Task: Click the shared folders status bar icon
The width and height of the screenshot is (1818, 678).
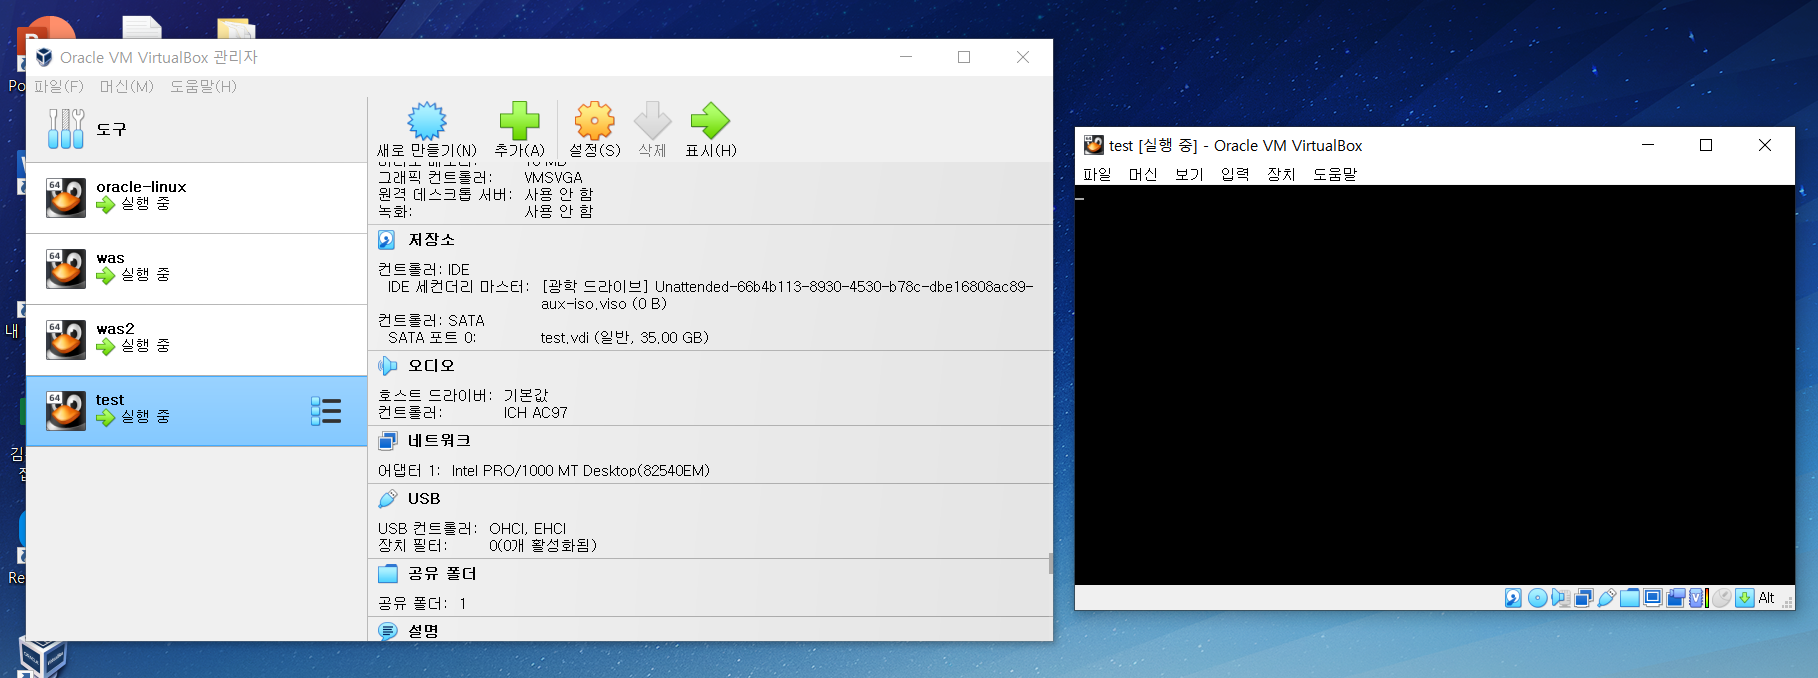Action: point(1630,598)
